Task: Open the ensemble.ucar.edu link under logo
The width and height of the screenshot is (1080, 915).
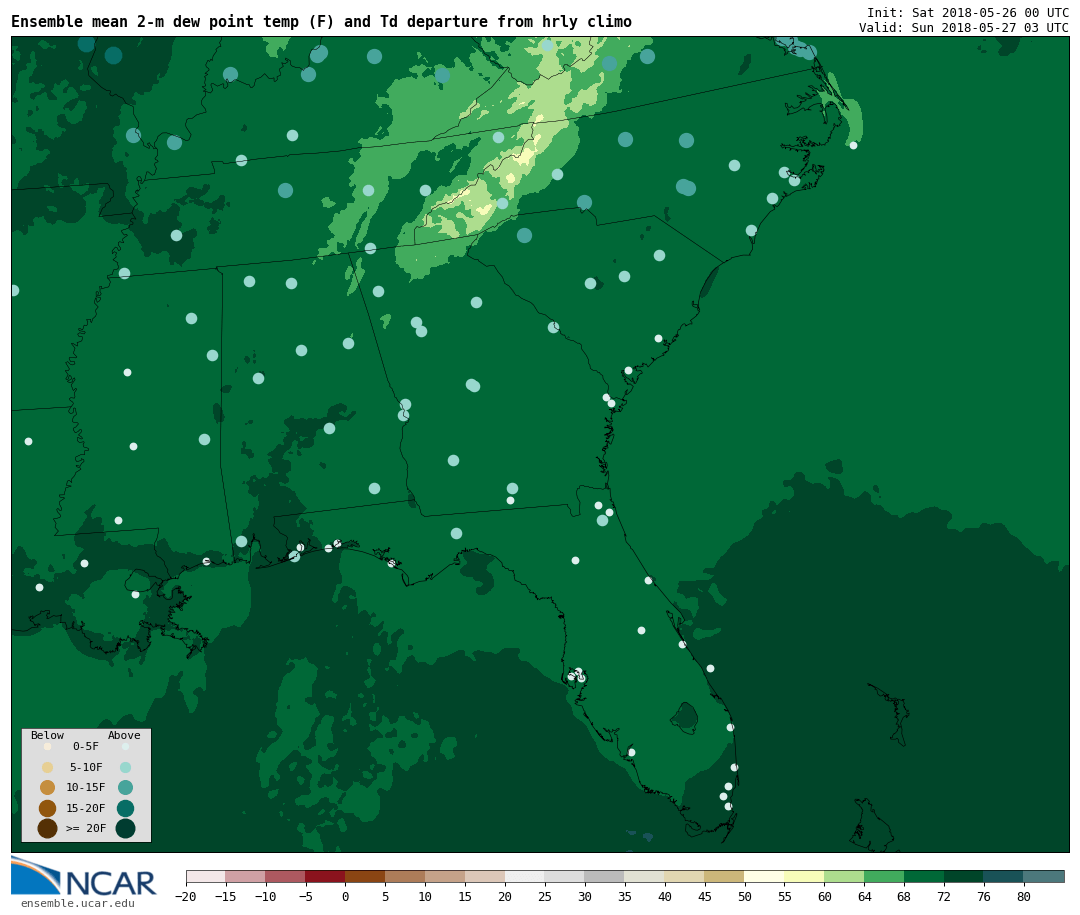Action: (x=77, y=903)
